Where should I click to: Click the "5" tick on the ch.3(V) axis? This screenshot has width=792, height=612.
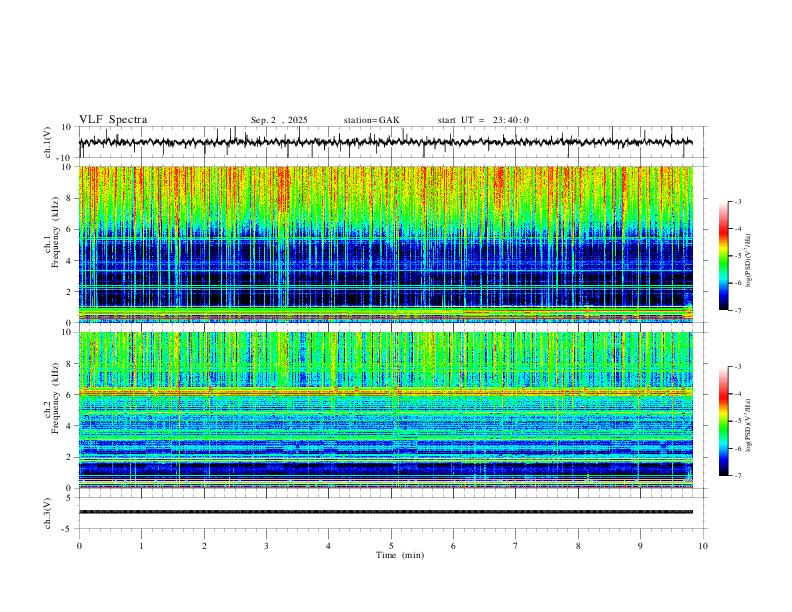click(70, 497)
